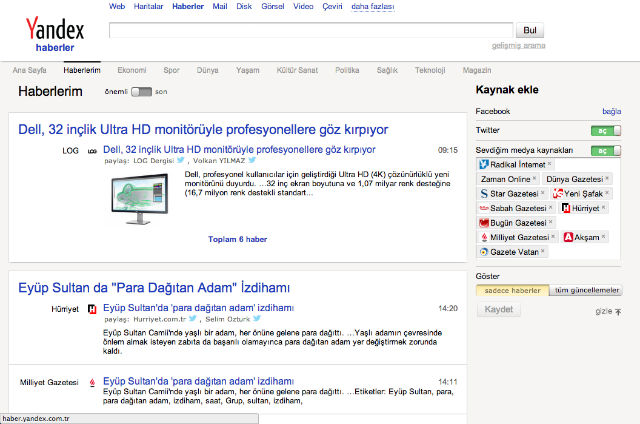Click the Star Gazetesi source icon
Image resolution: width=640 pixels, height=424 pixels.
(x=484, y=193)
